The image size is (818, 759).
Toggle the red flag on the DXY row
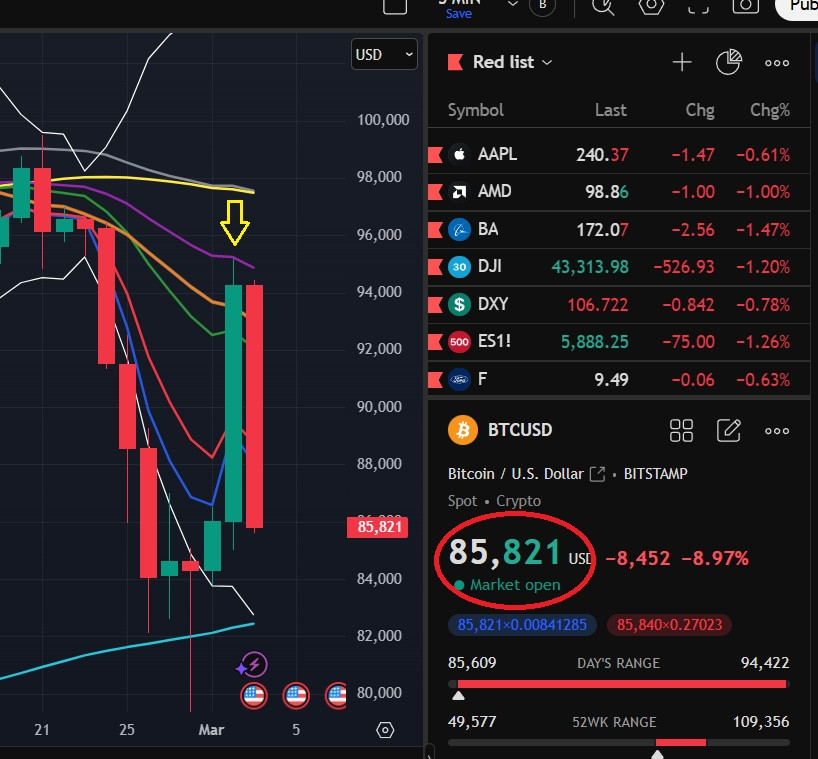[x=436, y=304]
